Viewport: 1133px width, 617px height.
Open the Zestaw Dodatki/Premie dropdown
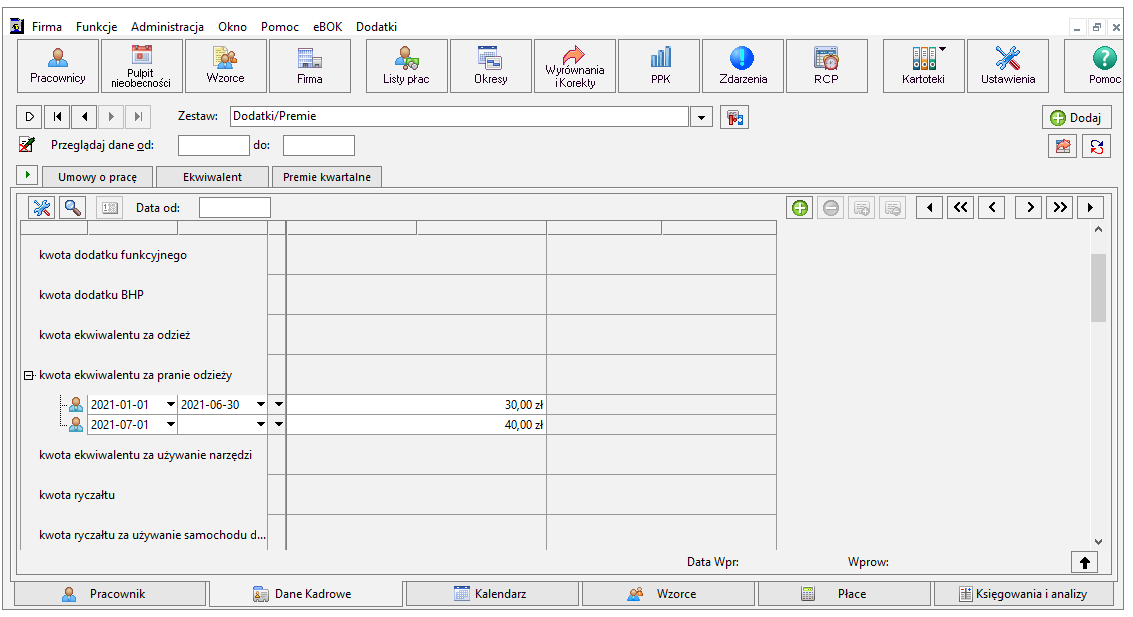(x=701, y=117)
